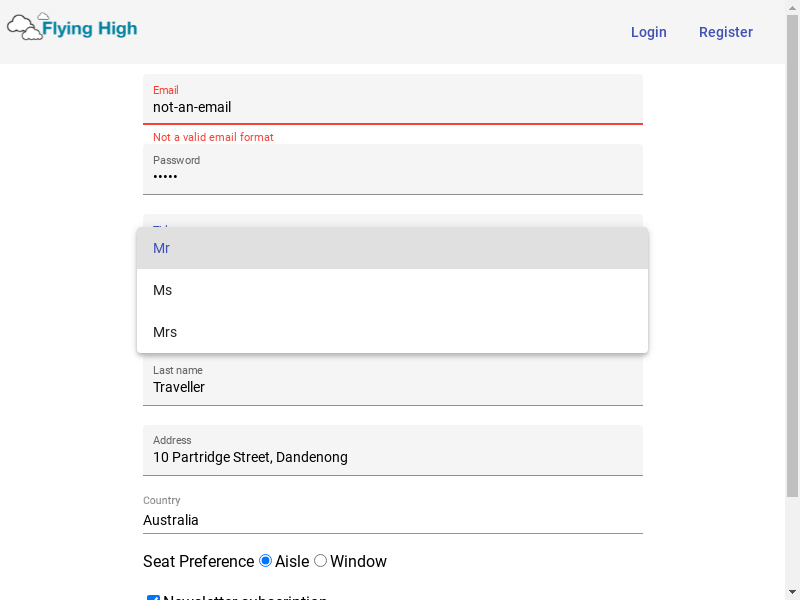
Task: Pick Mrs option in title list
Action: coord(392,332)
